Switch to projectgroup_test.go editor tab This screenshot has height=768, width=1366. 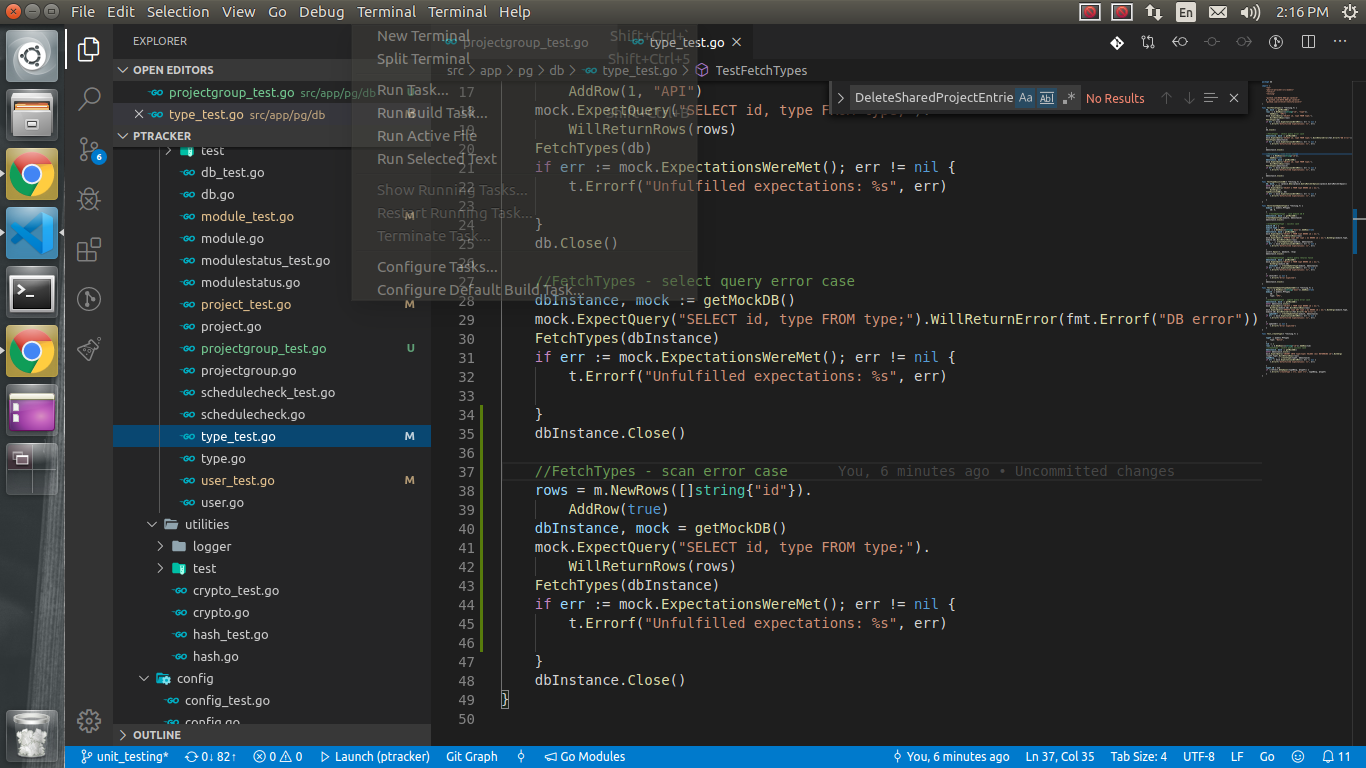[x=525, y=43]
